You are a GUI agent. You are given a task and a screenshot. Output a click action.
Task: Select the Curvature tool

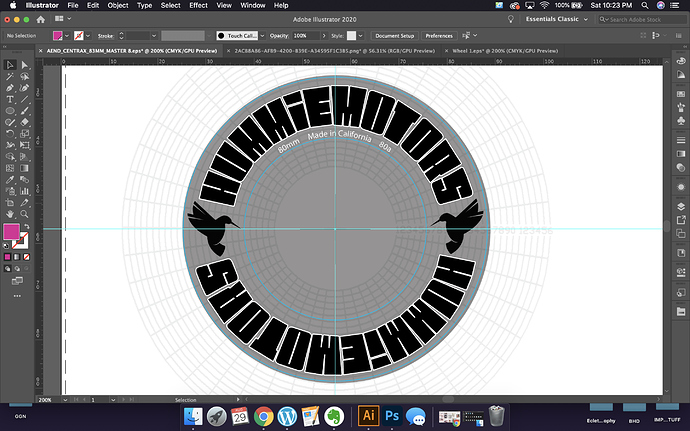tap(25, 88)
